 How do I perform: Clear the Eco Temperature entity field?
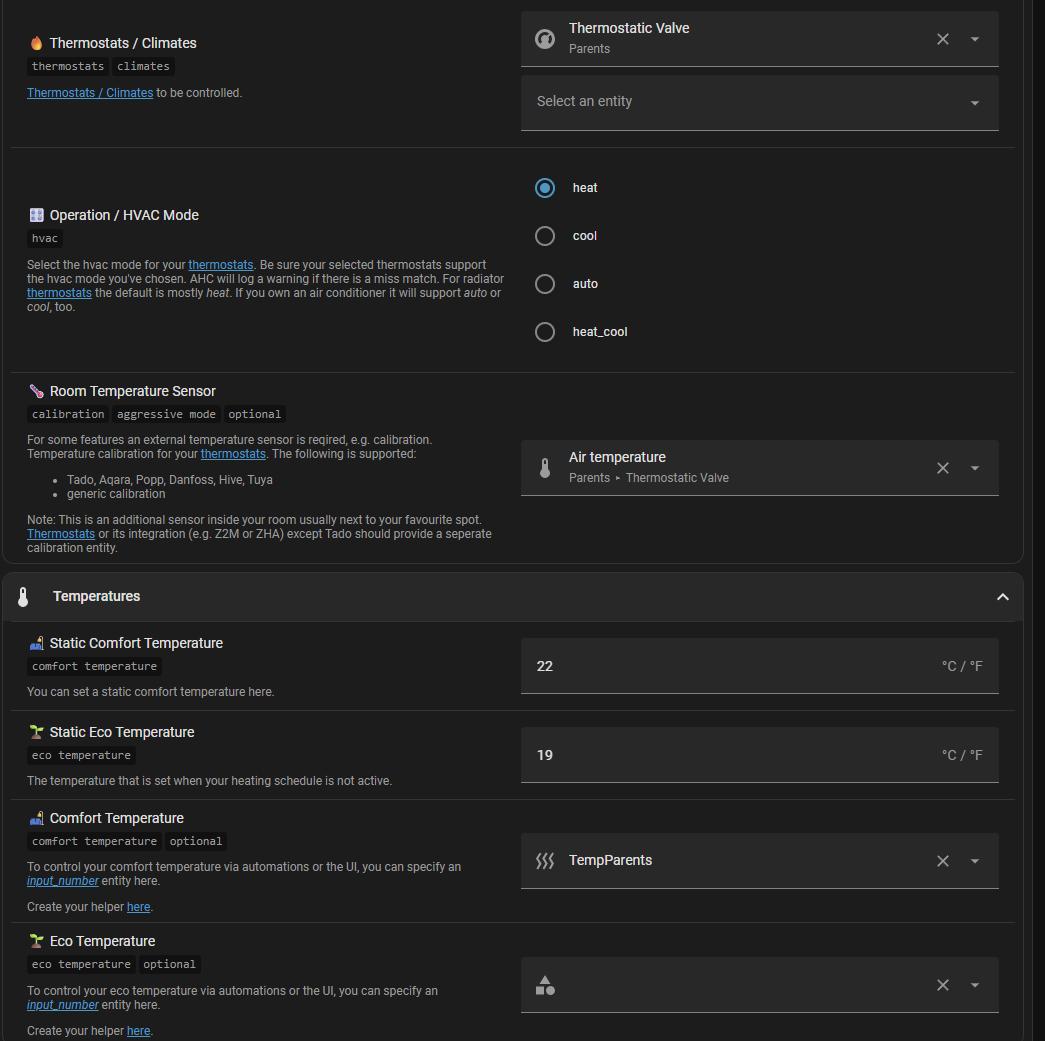[942, 985]
